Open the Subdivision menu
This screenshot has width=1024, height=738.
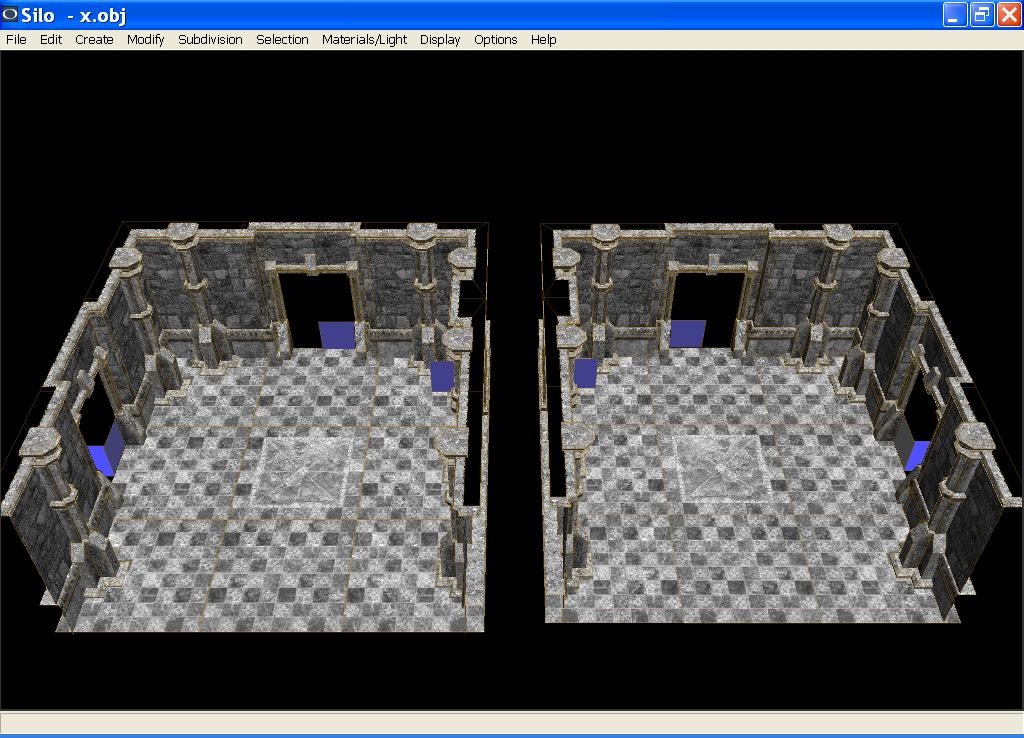point(210,40)
